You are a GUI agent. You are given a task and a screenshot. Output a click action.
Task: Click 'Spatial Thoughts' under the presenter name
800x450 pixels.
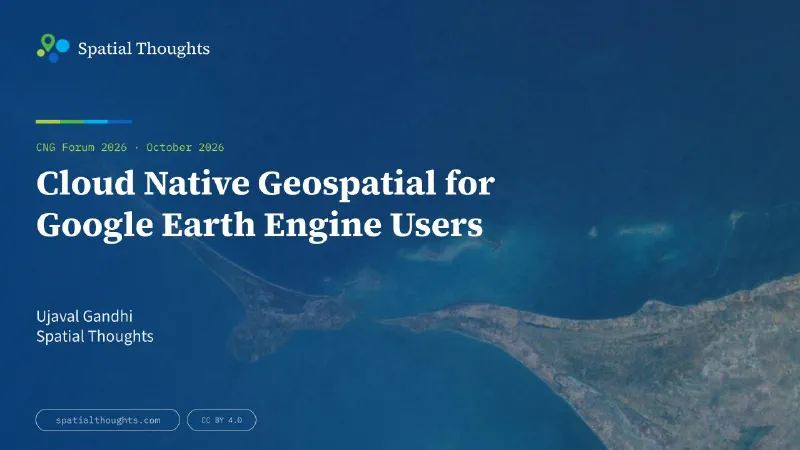94,337
